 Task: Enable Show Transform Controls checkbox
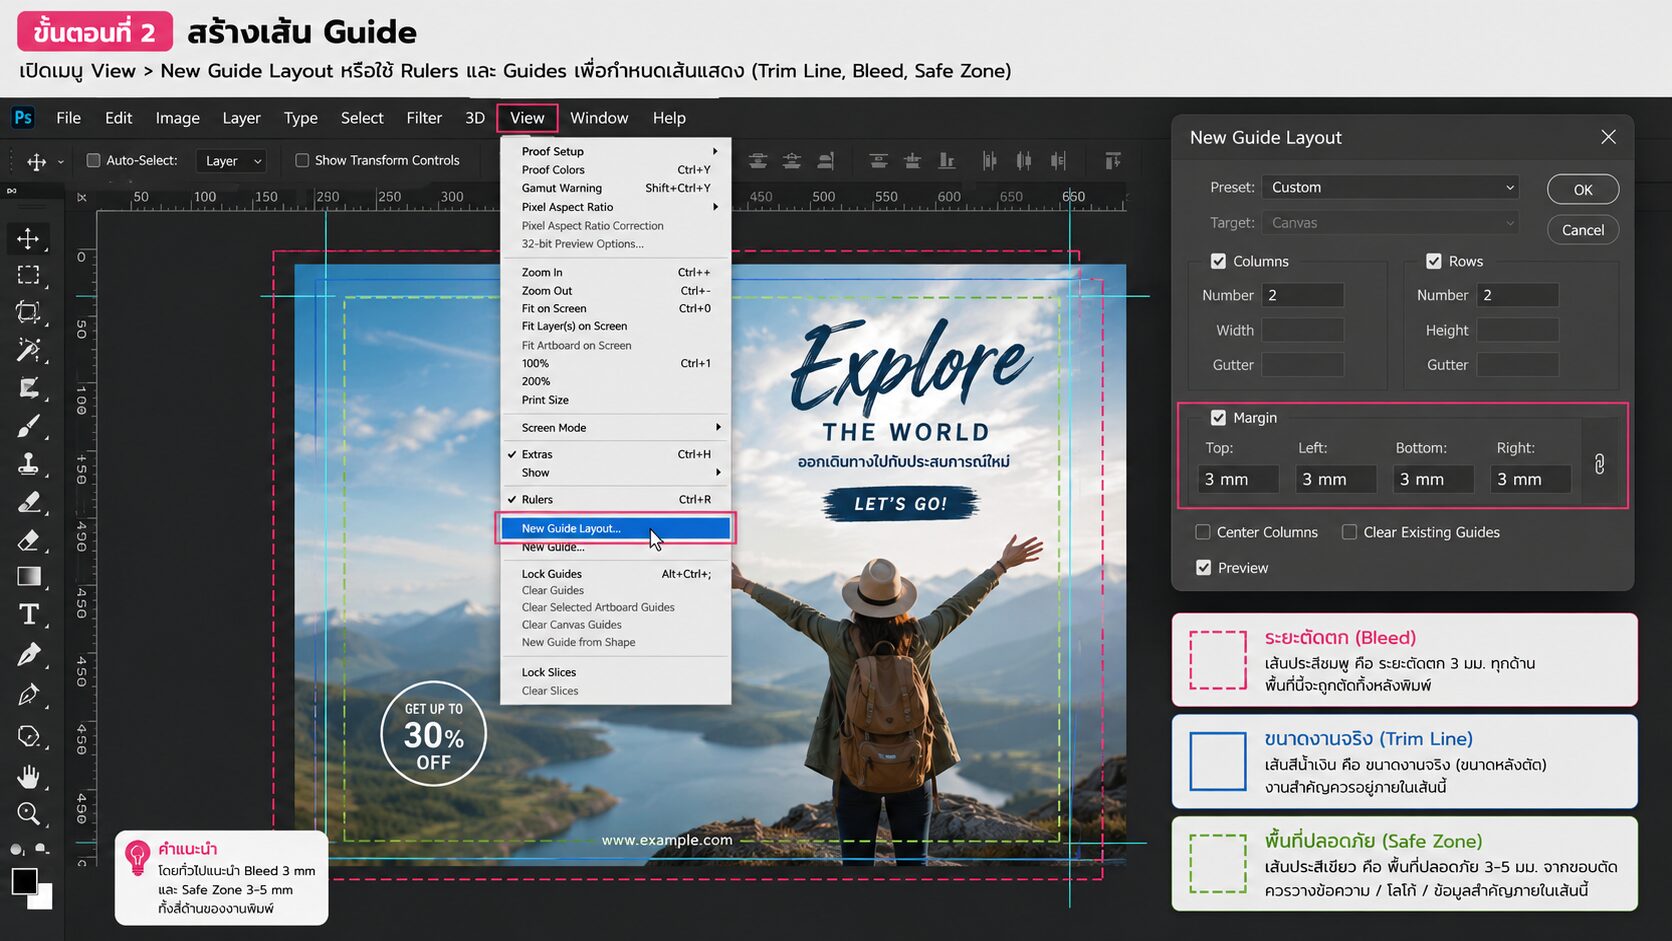pyautogui.click(x=302, y=160)
